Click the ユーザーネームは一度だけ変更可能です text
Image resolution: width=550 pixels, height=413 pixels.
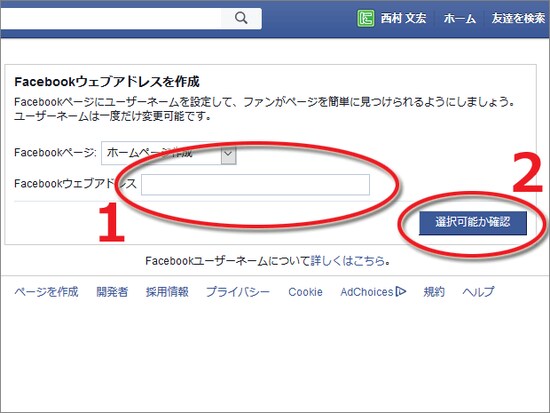(112, 116)
